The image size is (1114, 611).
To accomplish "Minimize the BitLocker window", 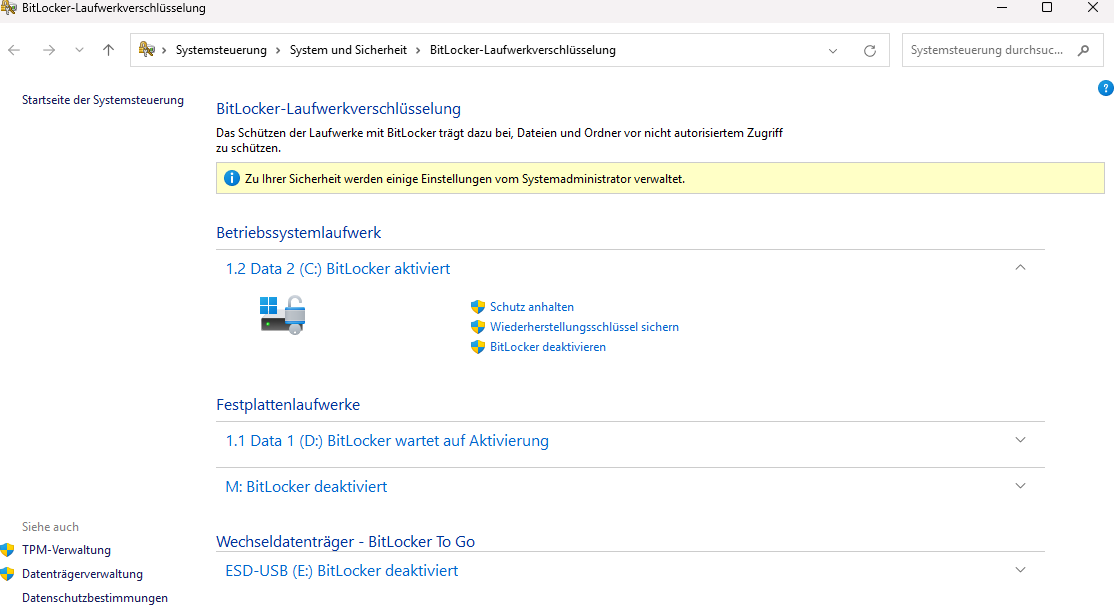I will (1002, 8).
